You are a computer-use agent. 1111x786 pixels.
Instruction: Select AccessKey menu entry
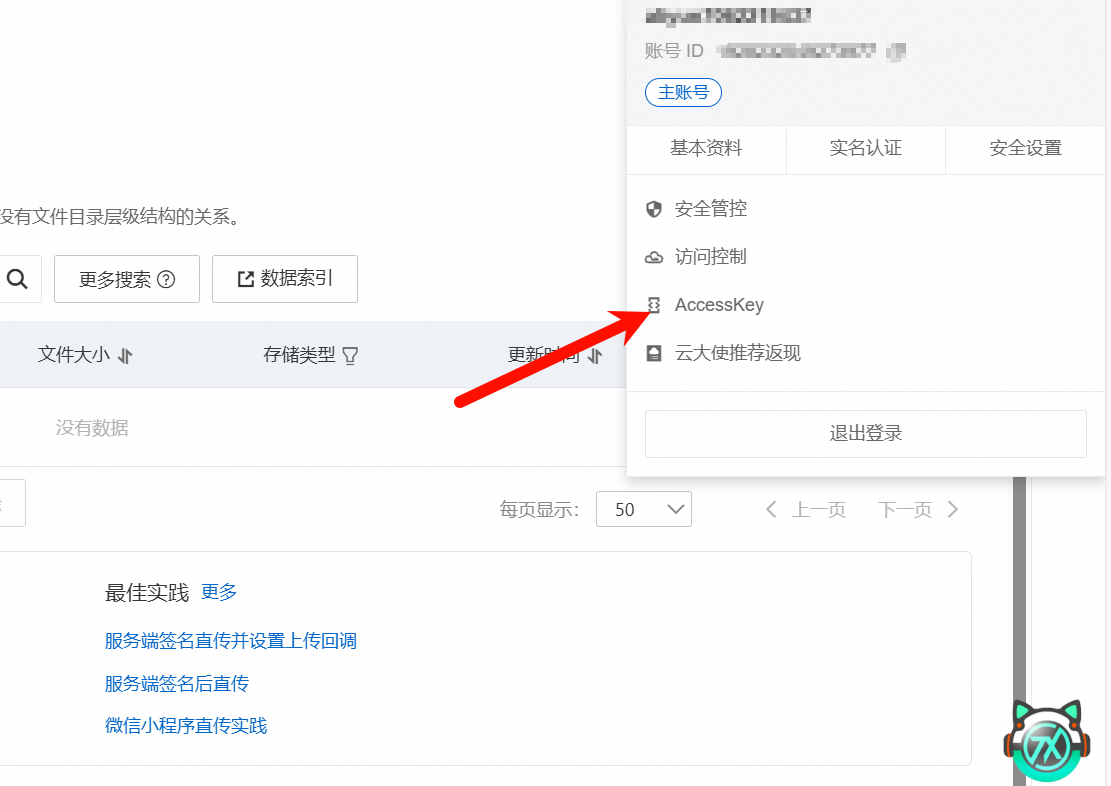tap(719, 305)
